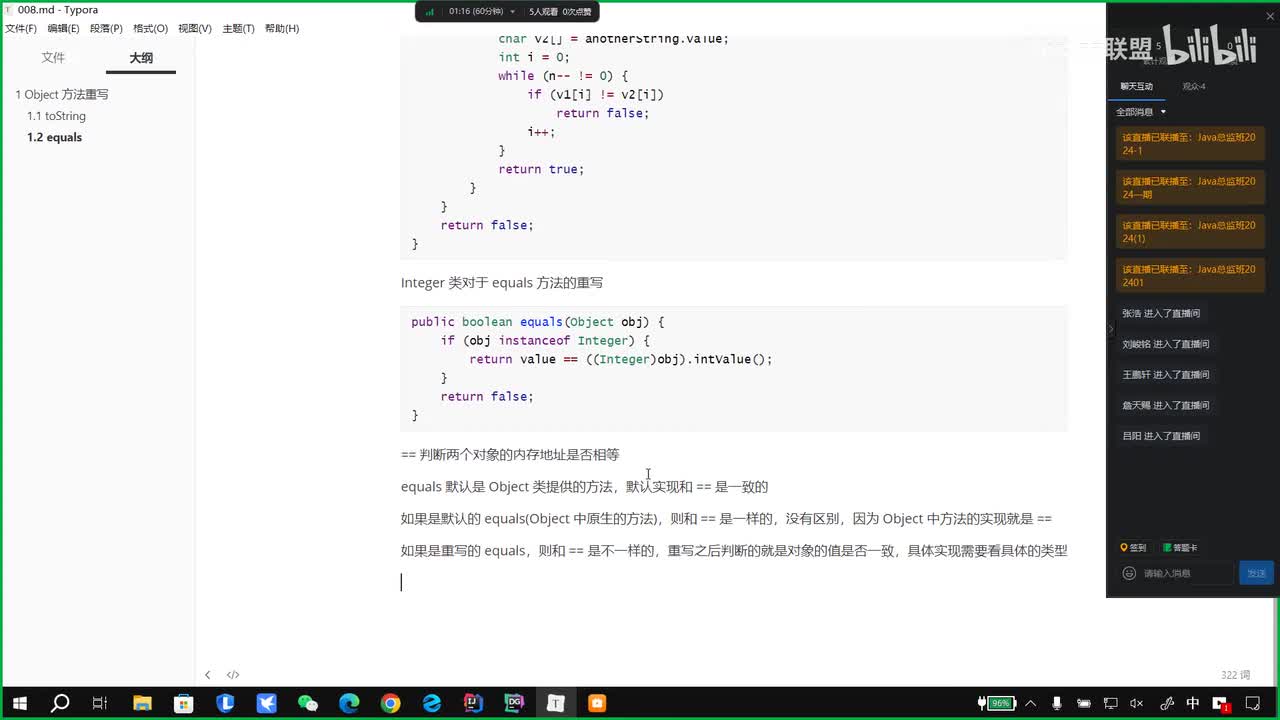Screen dimensions: 1280x720
Task: Click the line starting 如果是重写的 equals
Action: coord(734,550)
